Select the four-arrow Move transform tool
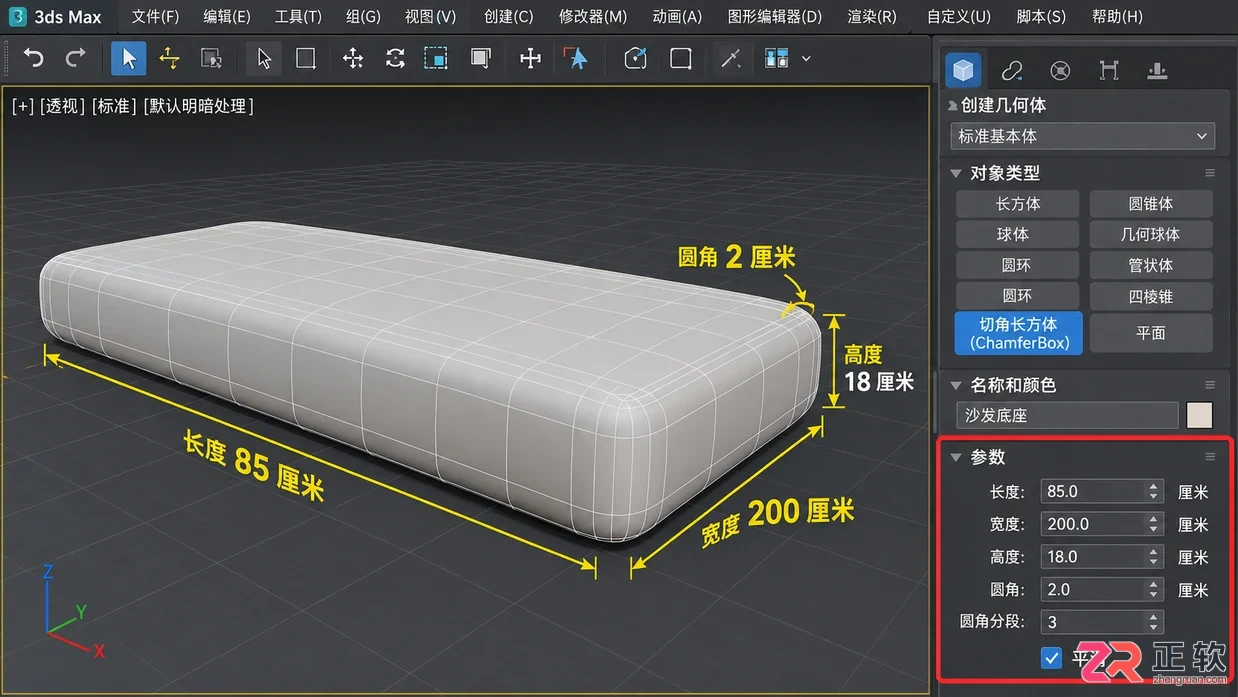1238x697 pixels. pyautogui.click(x=353, y=58)
